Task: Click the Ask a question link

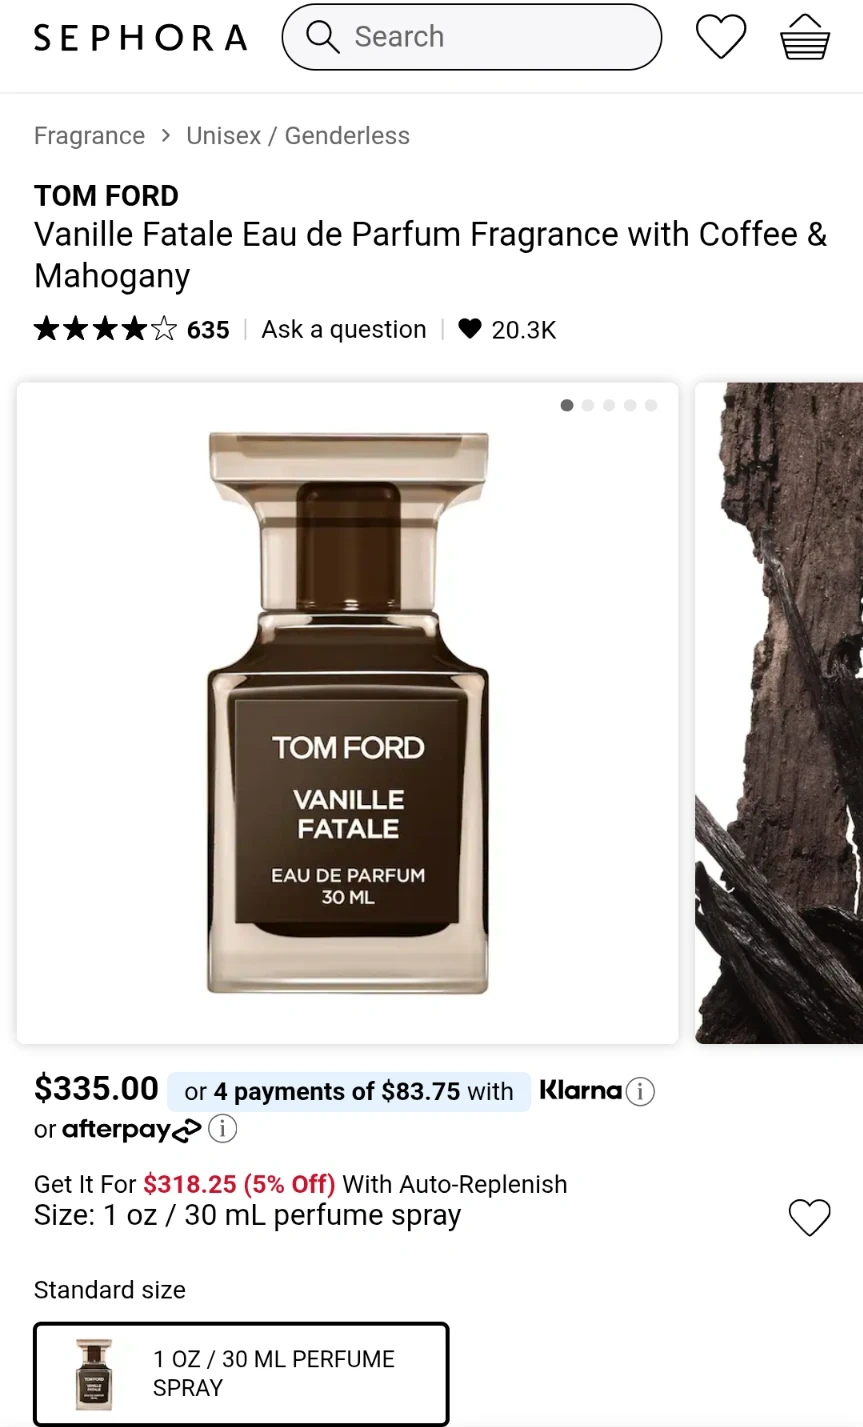Action: click(x=343, y=330)
